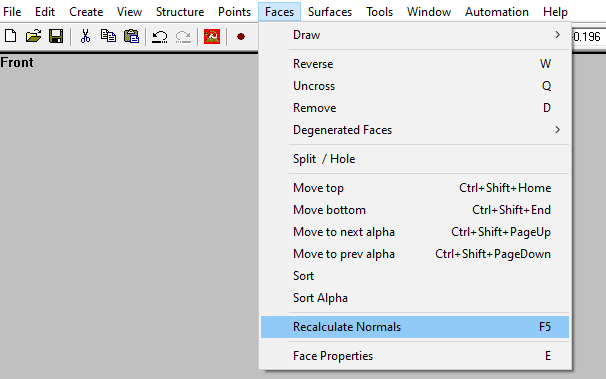The width and height of the screenshot is (606, 379).
Task: Choose Remove in the Faces menu
Action: click(x=415, y=108)
